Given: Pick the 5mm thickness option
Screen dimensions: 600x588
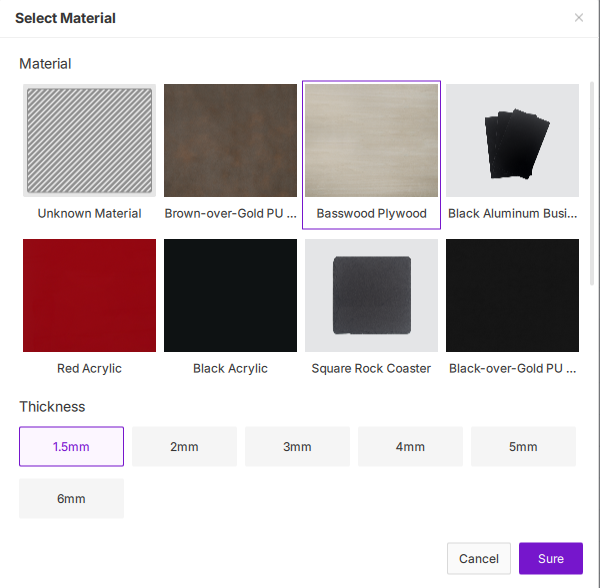Looking at the screenshot, I should (523, 447).
